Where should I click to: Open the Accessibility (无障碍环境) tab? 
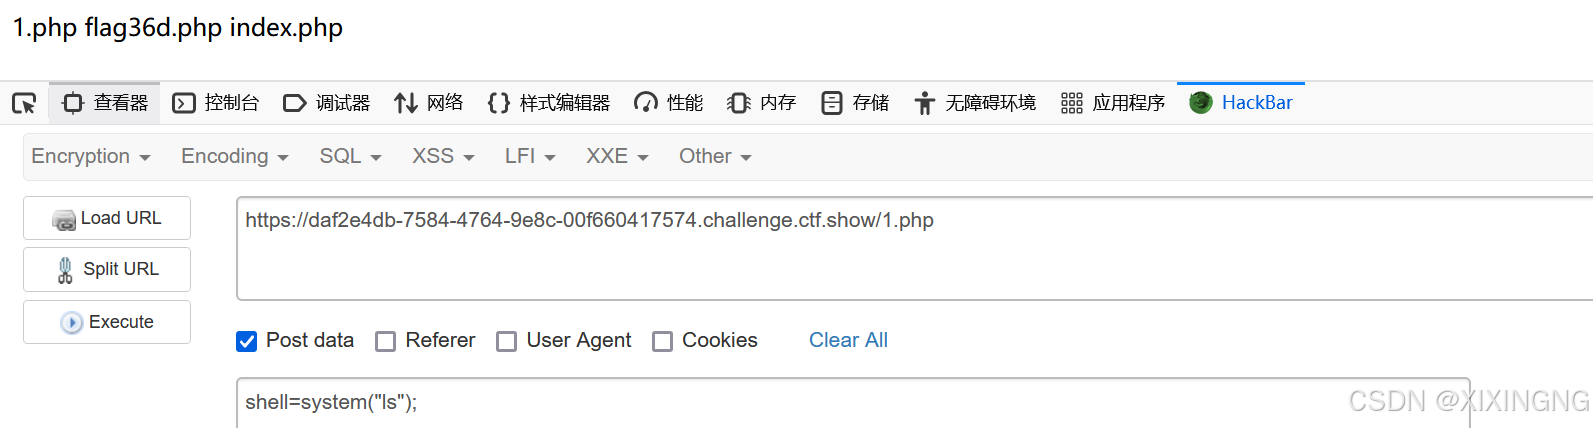coord(975,103)
